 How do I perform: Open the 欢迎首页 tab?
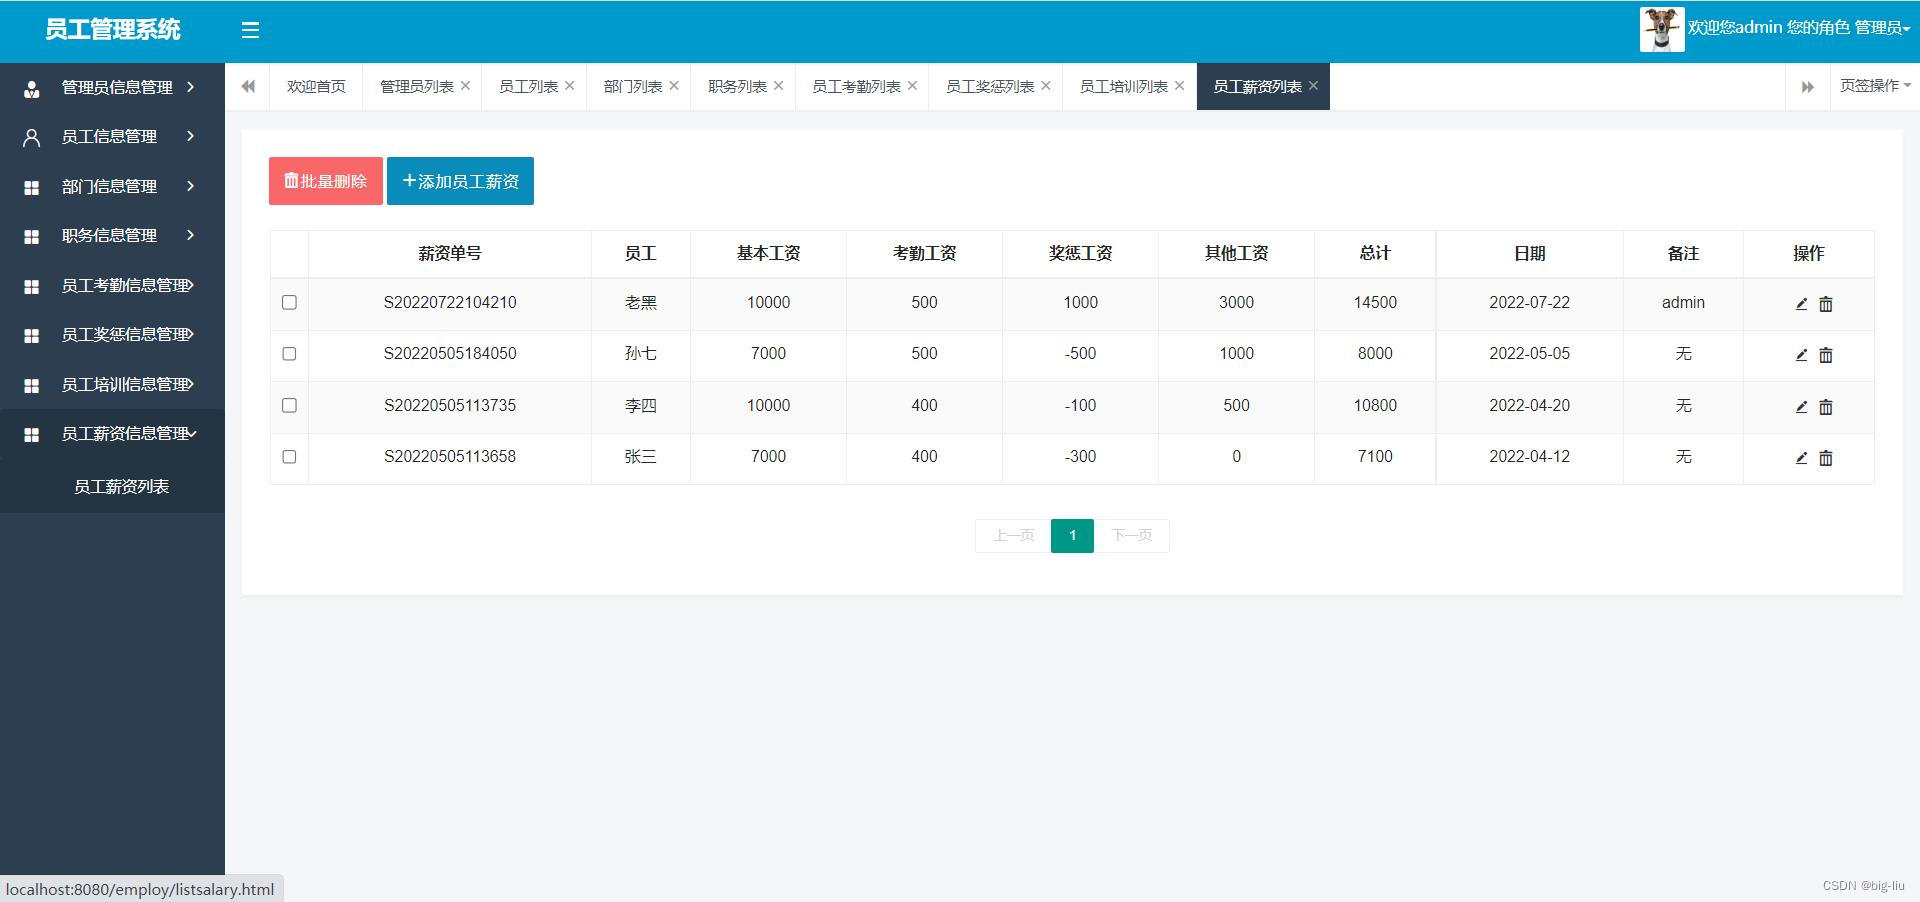[x=316, y=87]
